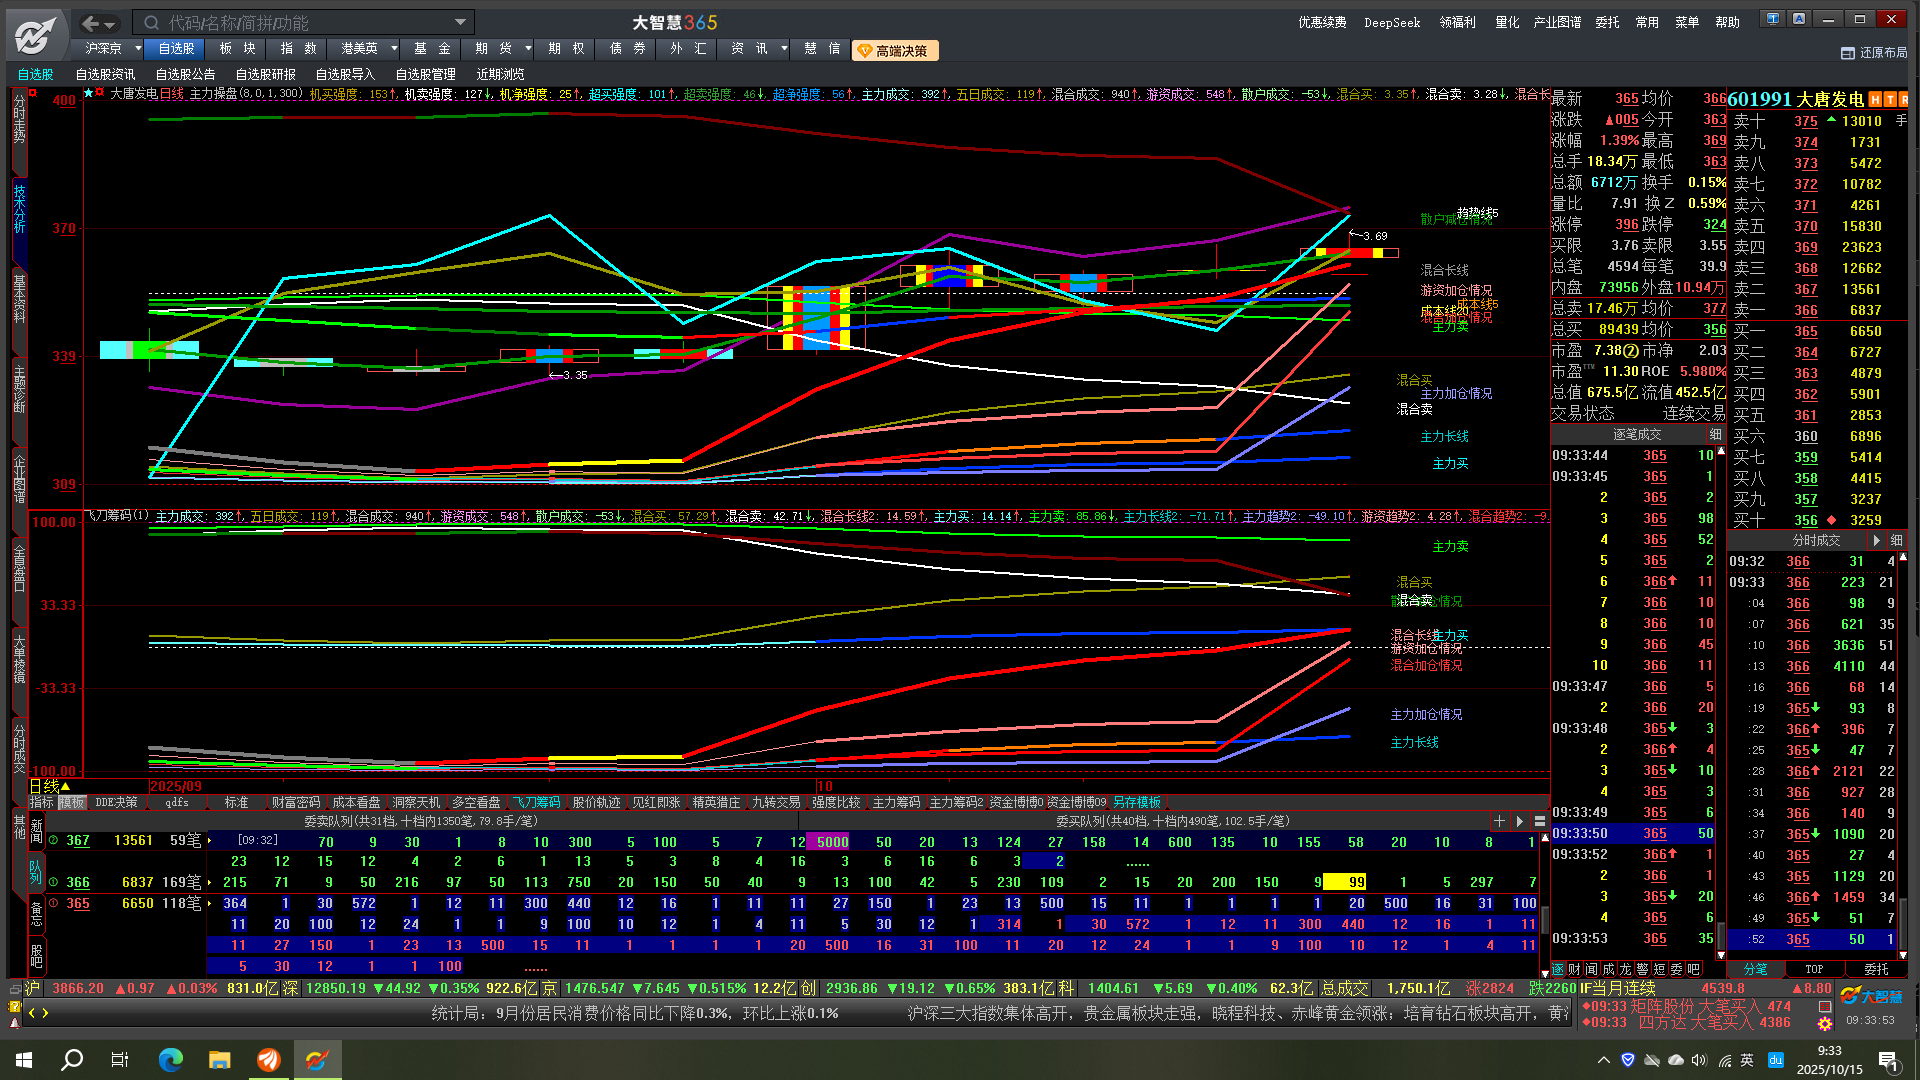Open the 期货 dropdown arrow
1920x1080 pixels.
528,48
